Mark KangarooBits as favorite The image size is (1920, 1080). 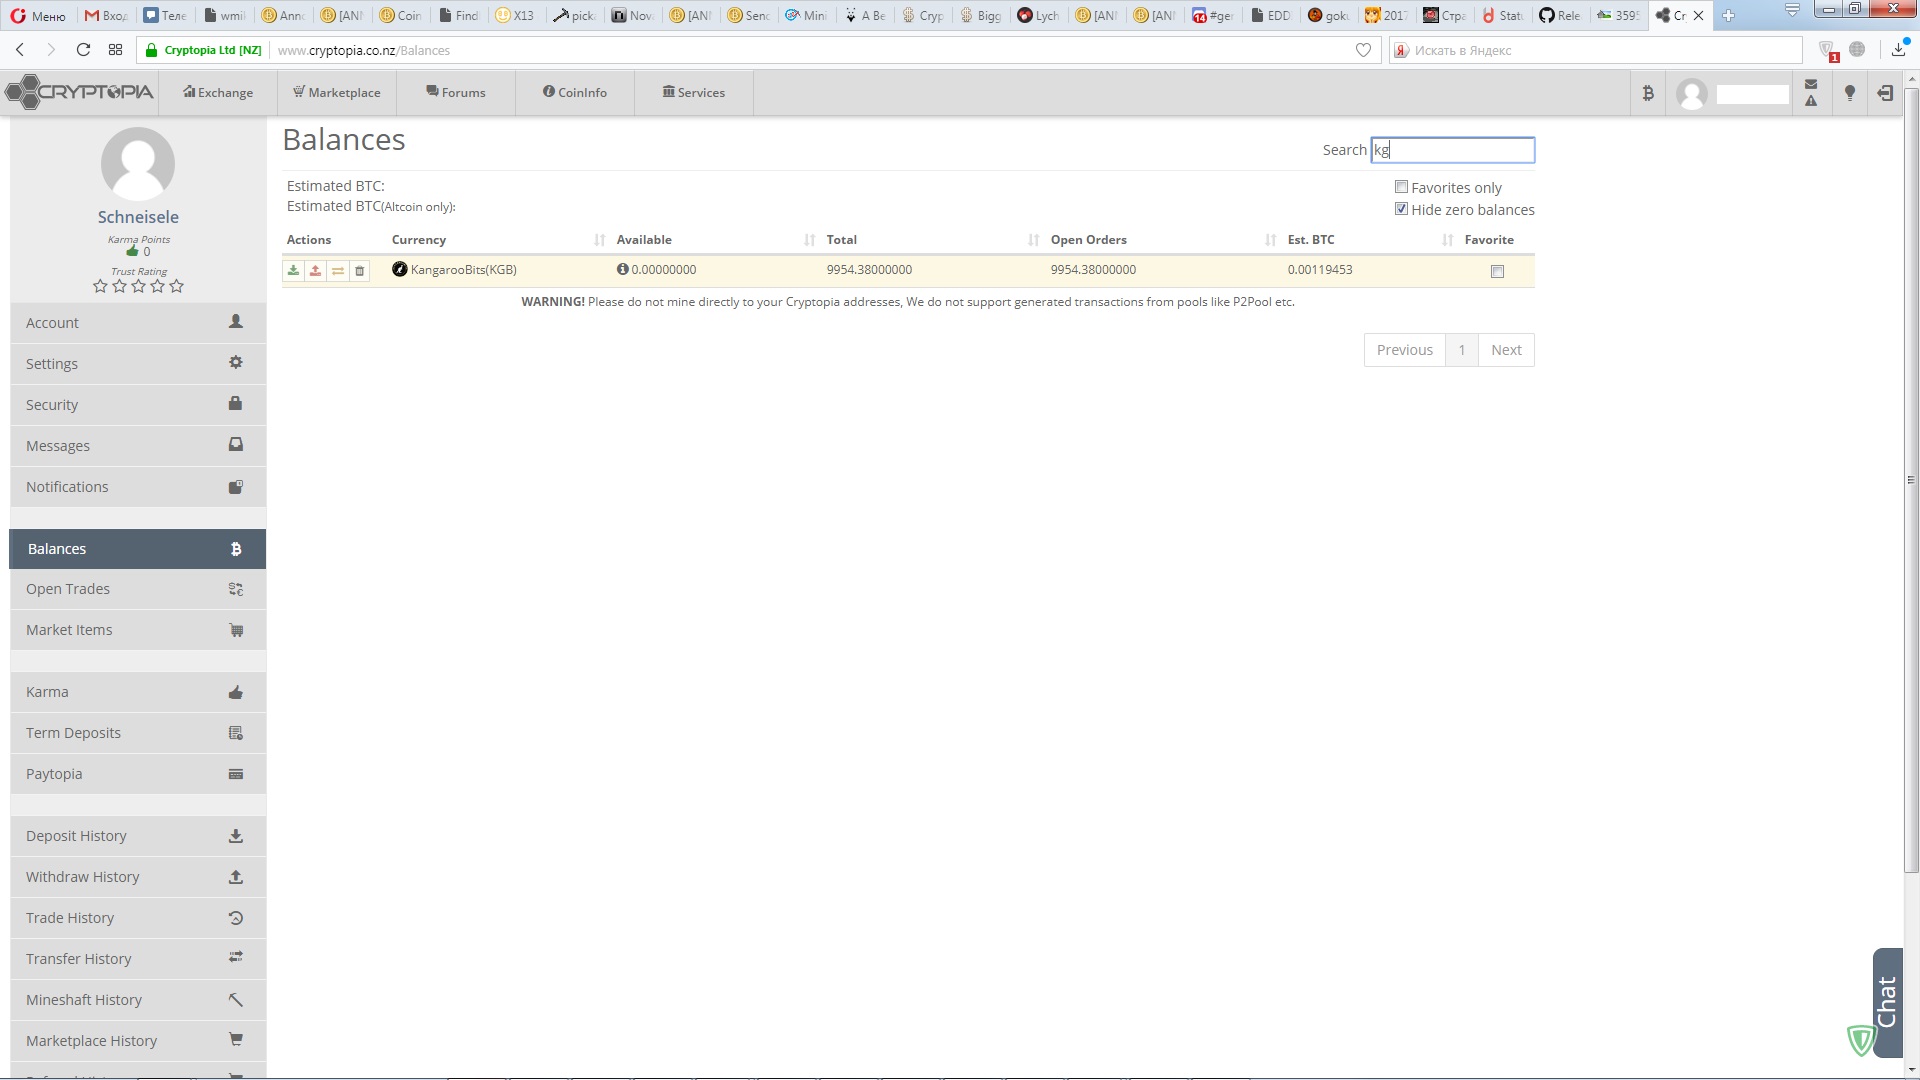[1497, 271]
